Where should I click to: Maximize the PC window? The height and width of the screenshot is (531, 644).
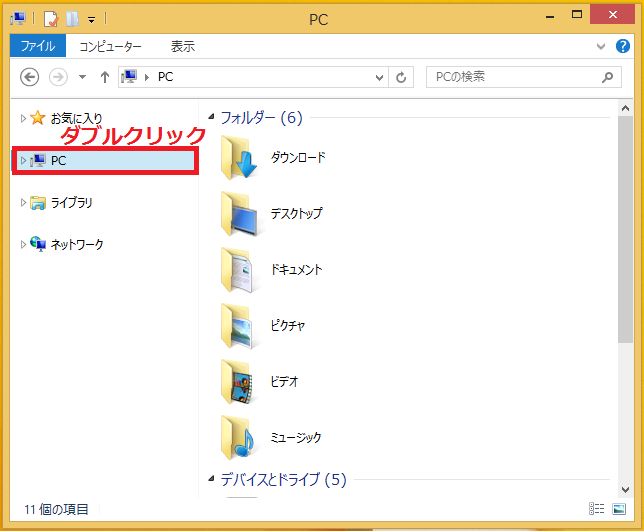click(x=577, y=16)
